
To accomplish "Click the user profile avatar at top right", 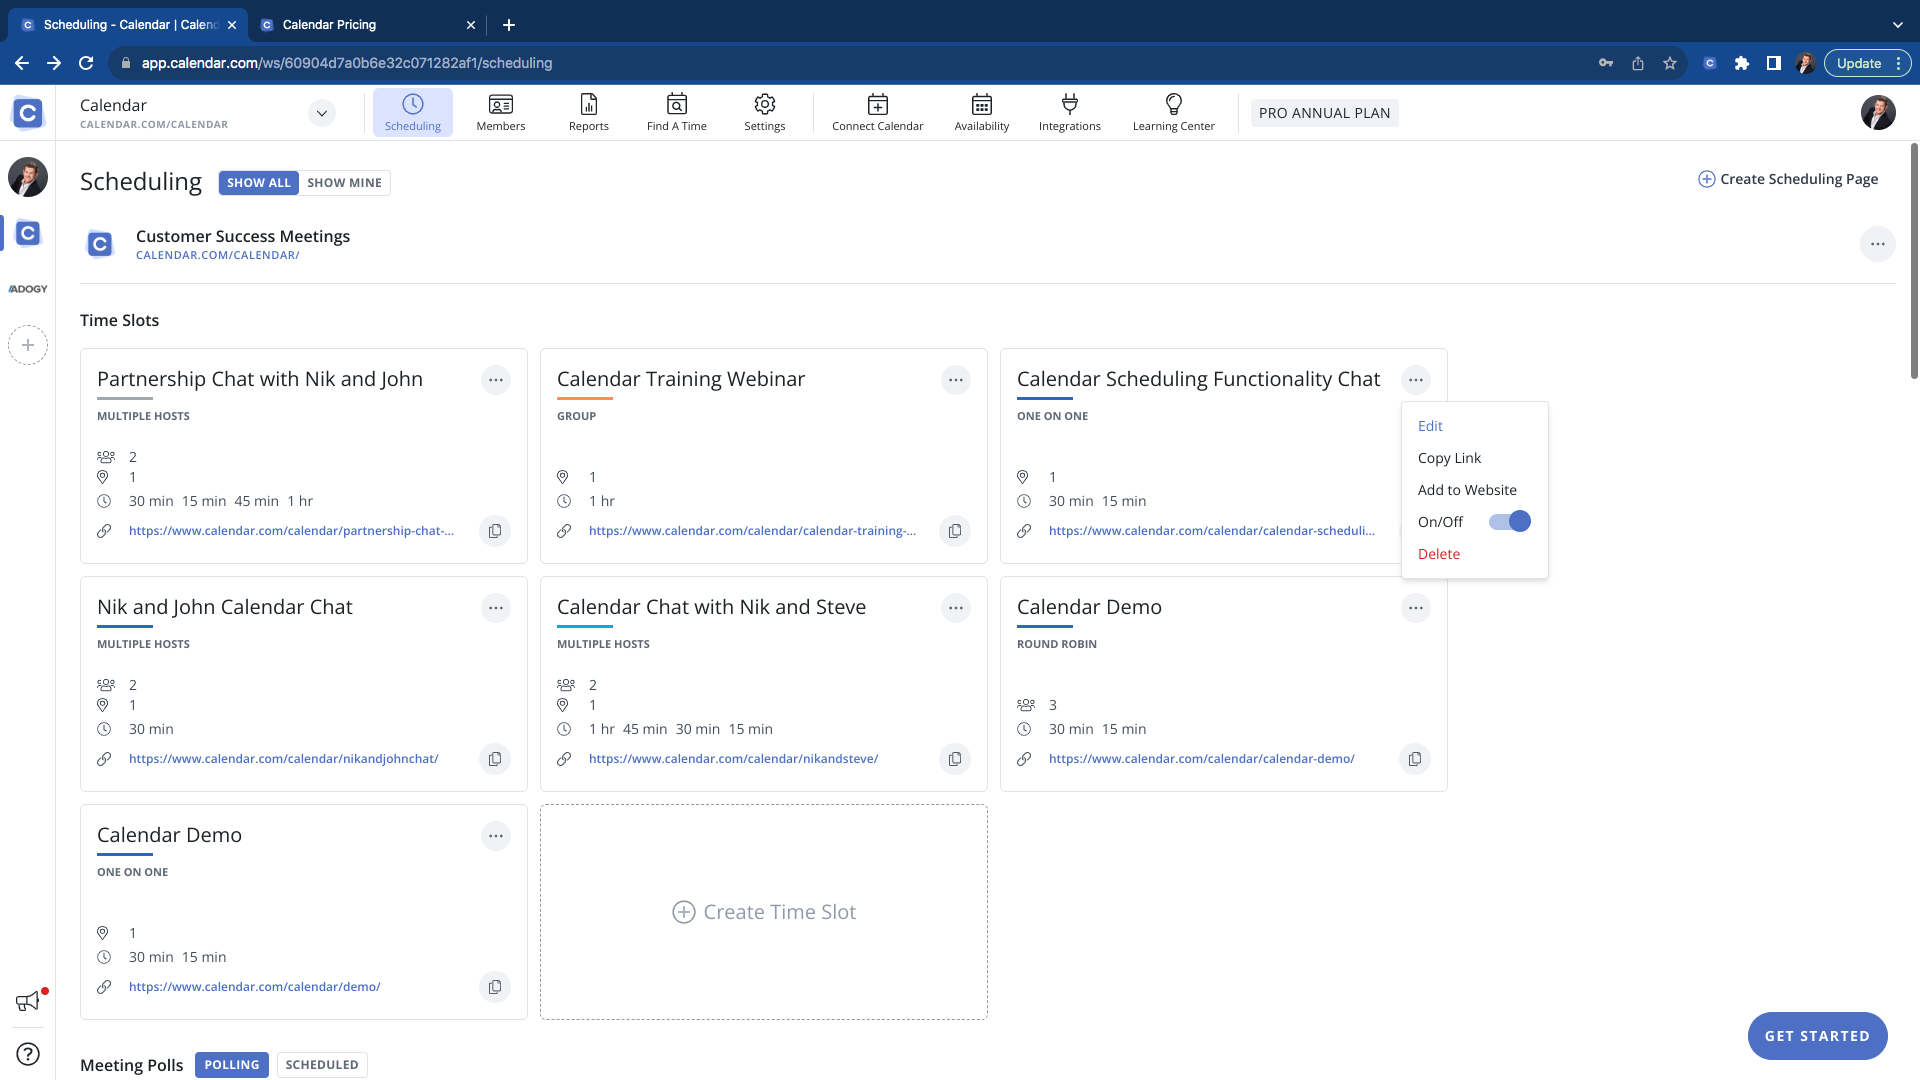I will 1878,113.
